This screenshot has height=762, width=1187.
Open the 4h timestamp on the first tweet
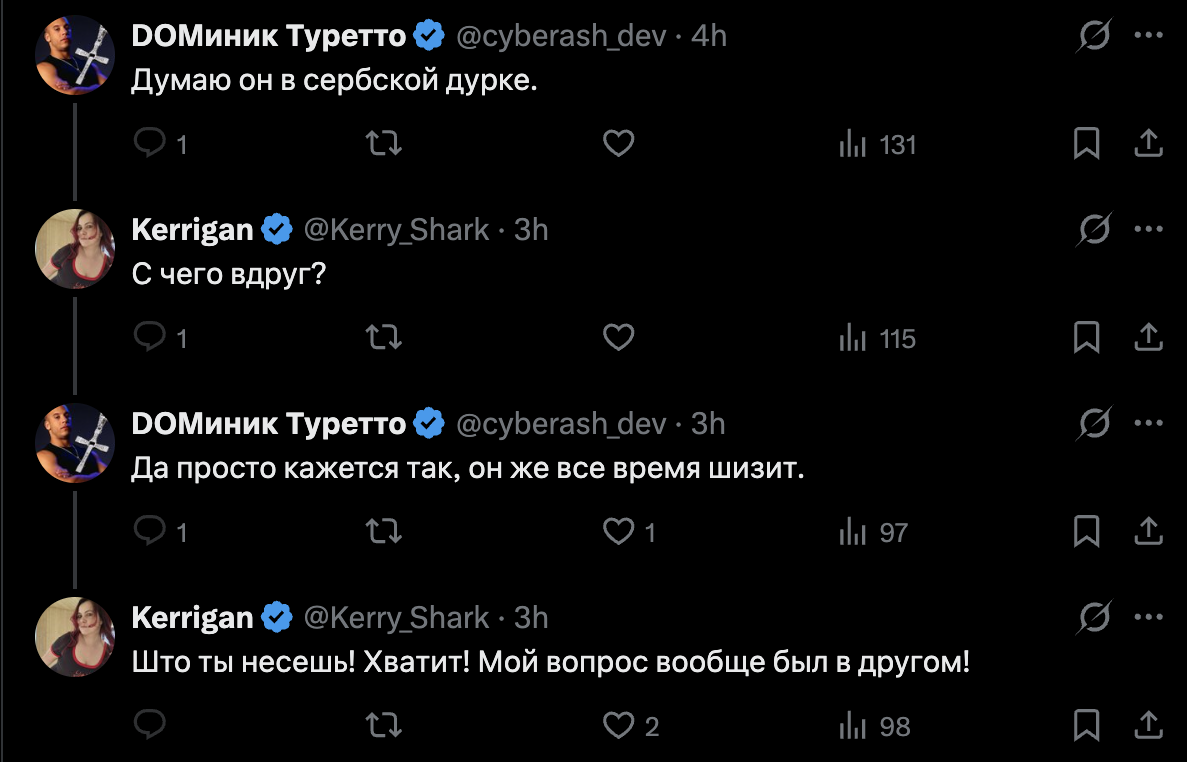(709, 36)
